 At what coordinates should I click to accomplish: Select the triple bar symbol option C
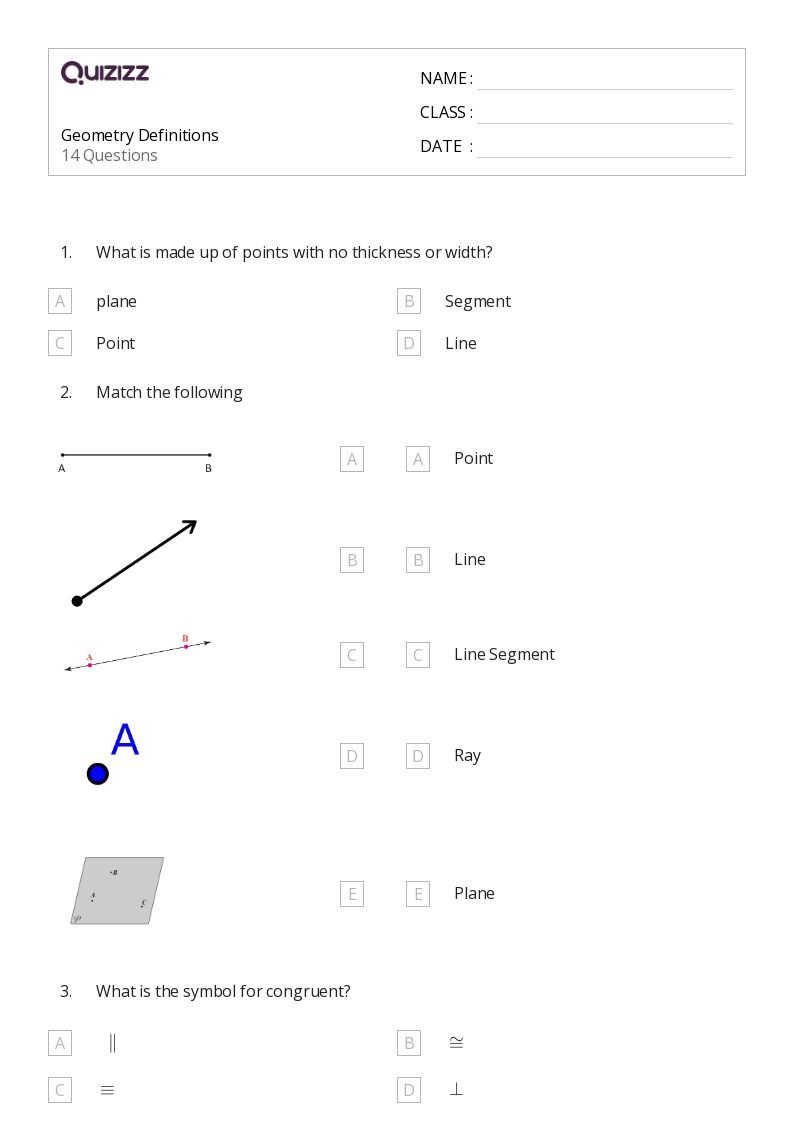tap(60, 1090)
